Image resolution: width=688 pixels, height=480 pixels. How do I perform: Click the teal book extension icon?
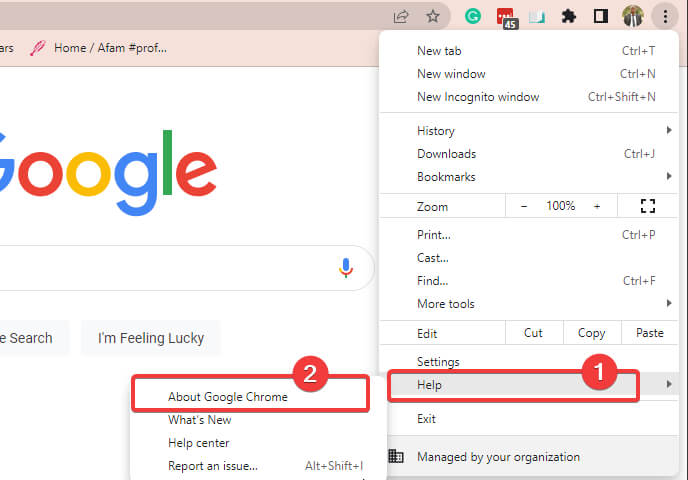click(537, 17)
